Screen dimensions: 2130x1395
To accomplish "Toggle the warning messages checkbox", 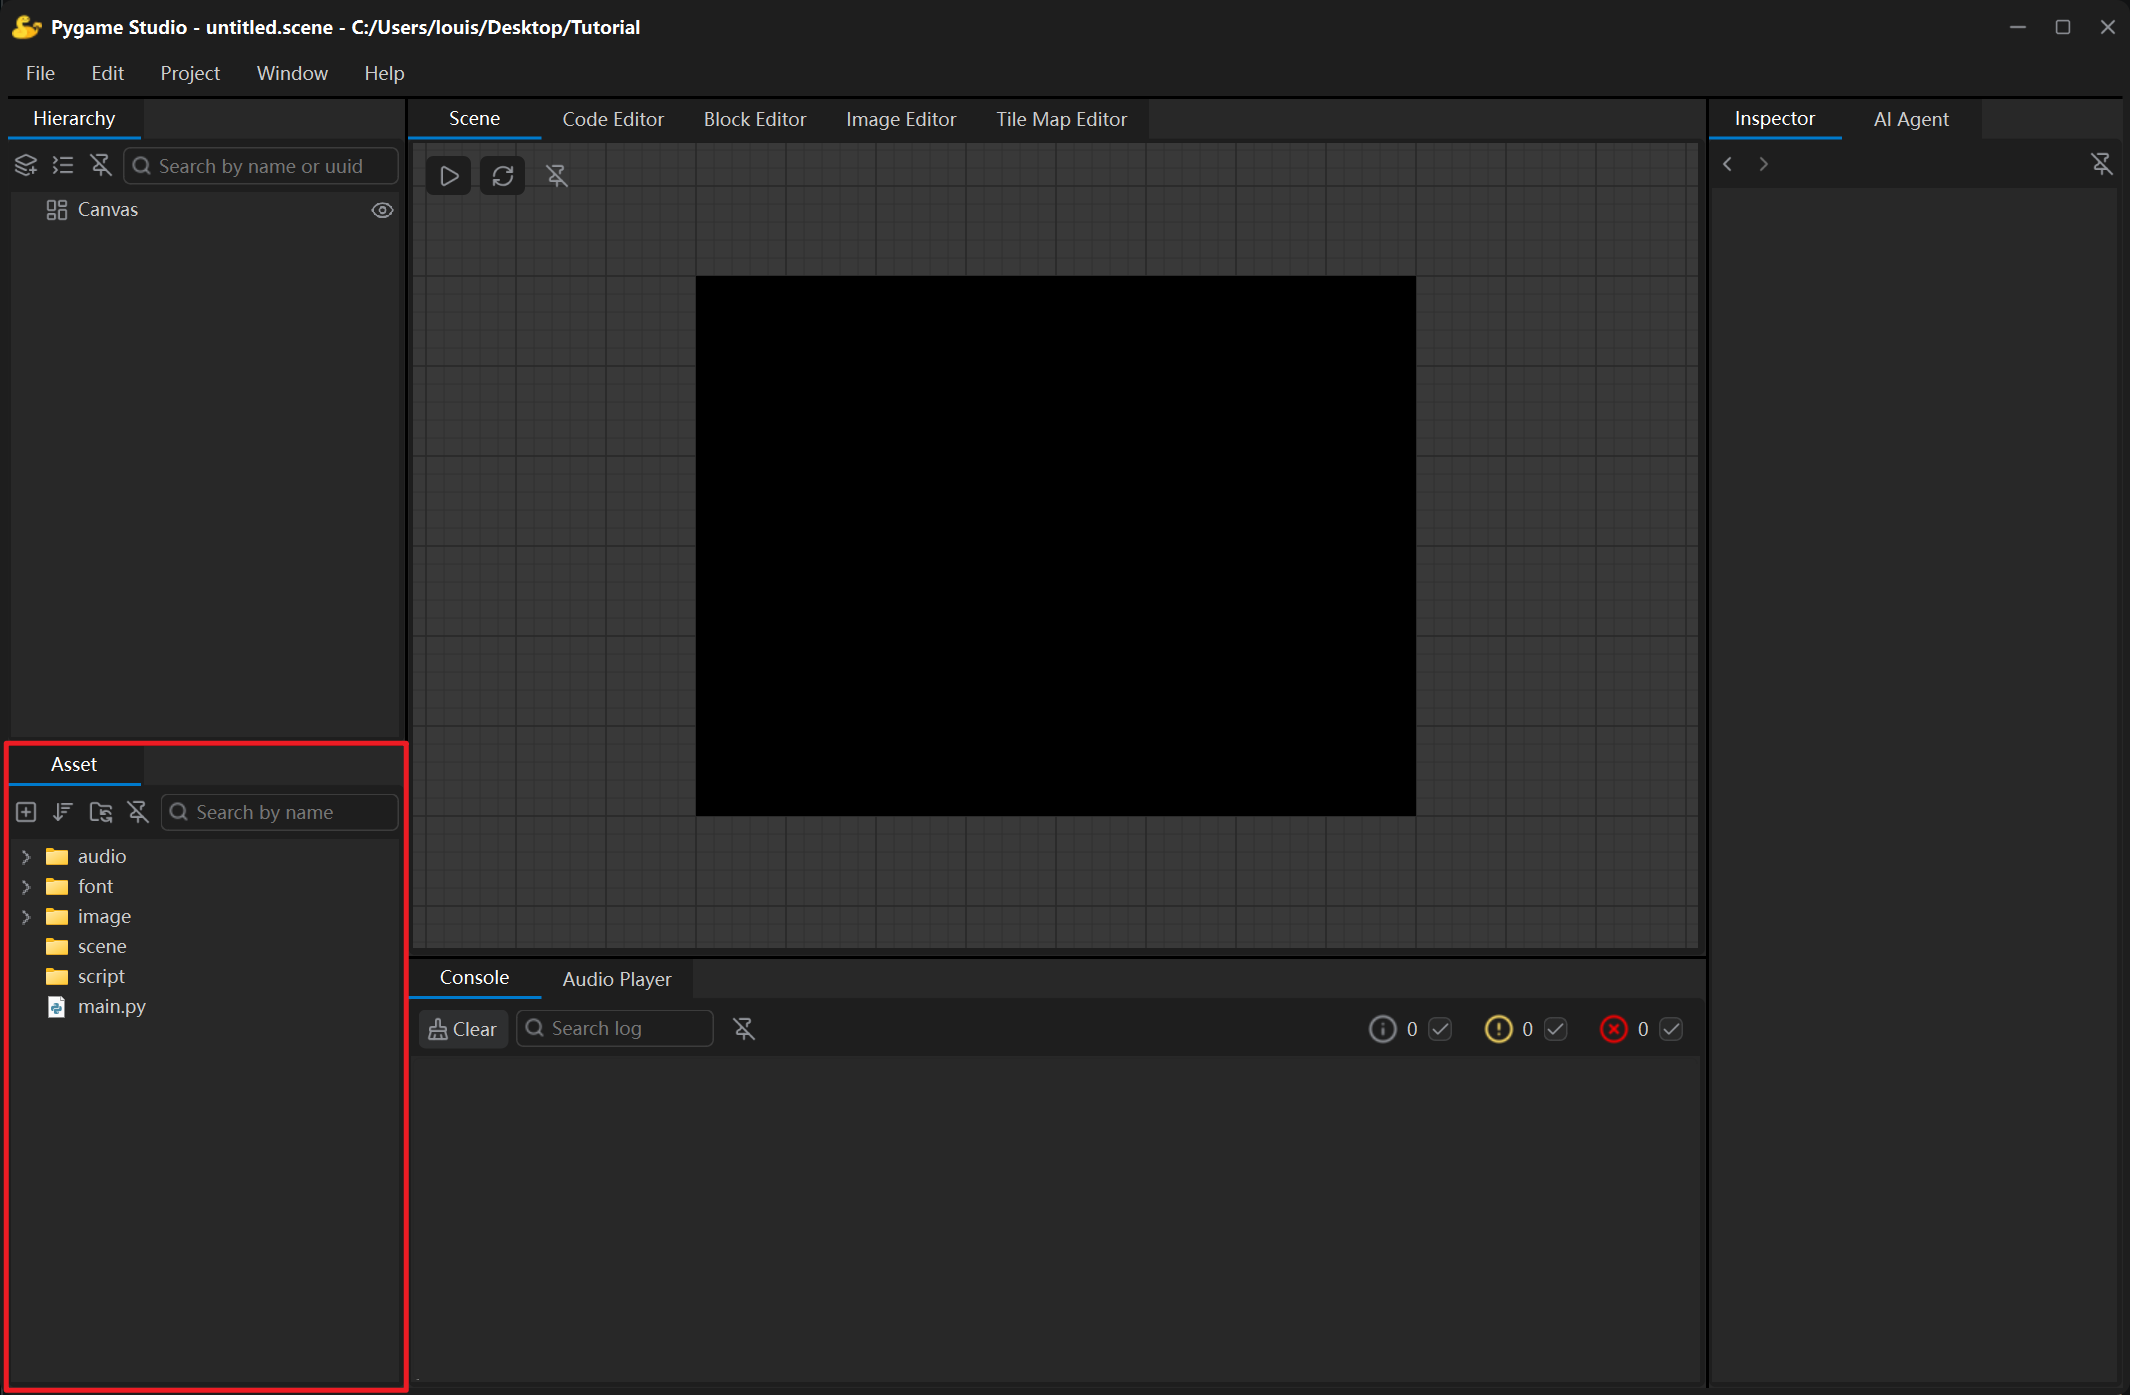I will (x=1555, y=1029).
